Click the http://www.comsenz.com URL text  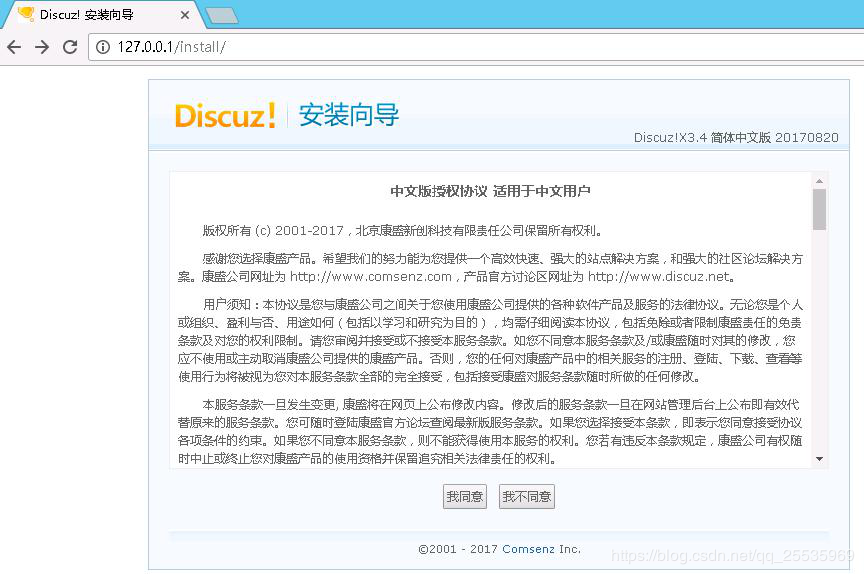pos(371,276)
